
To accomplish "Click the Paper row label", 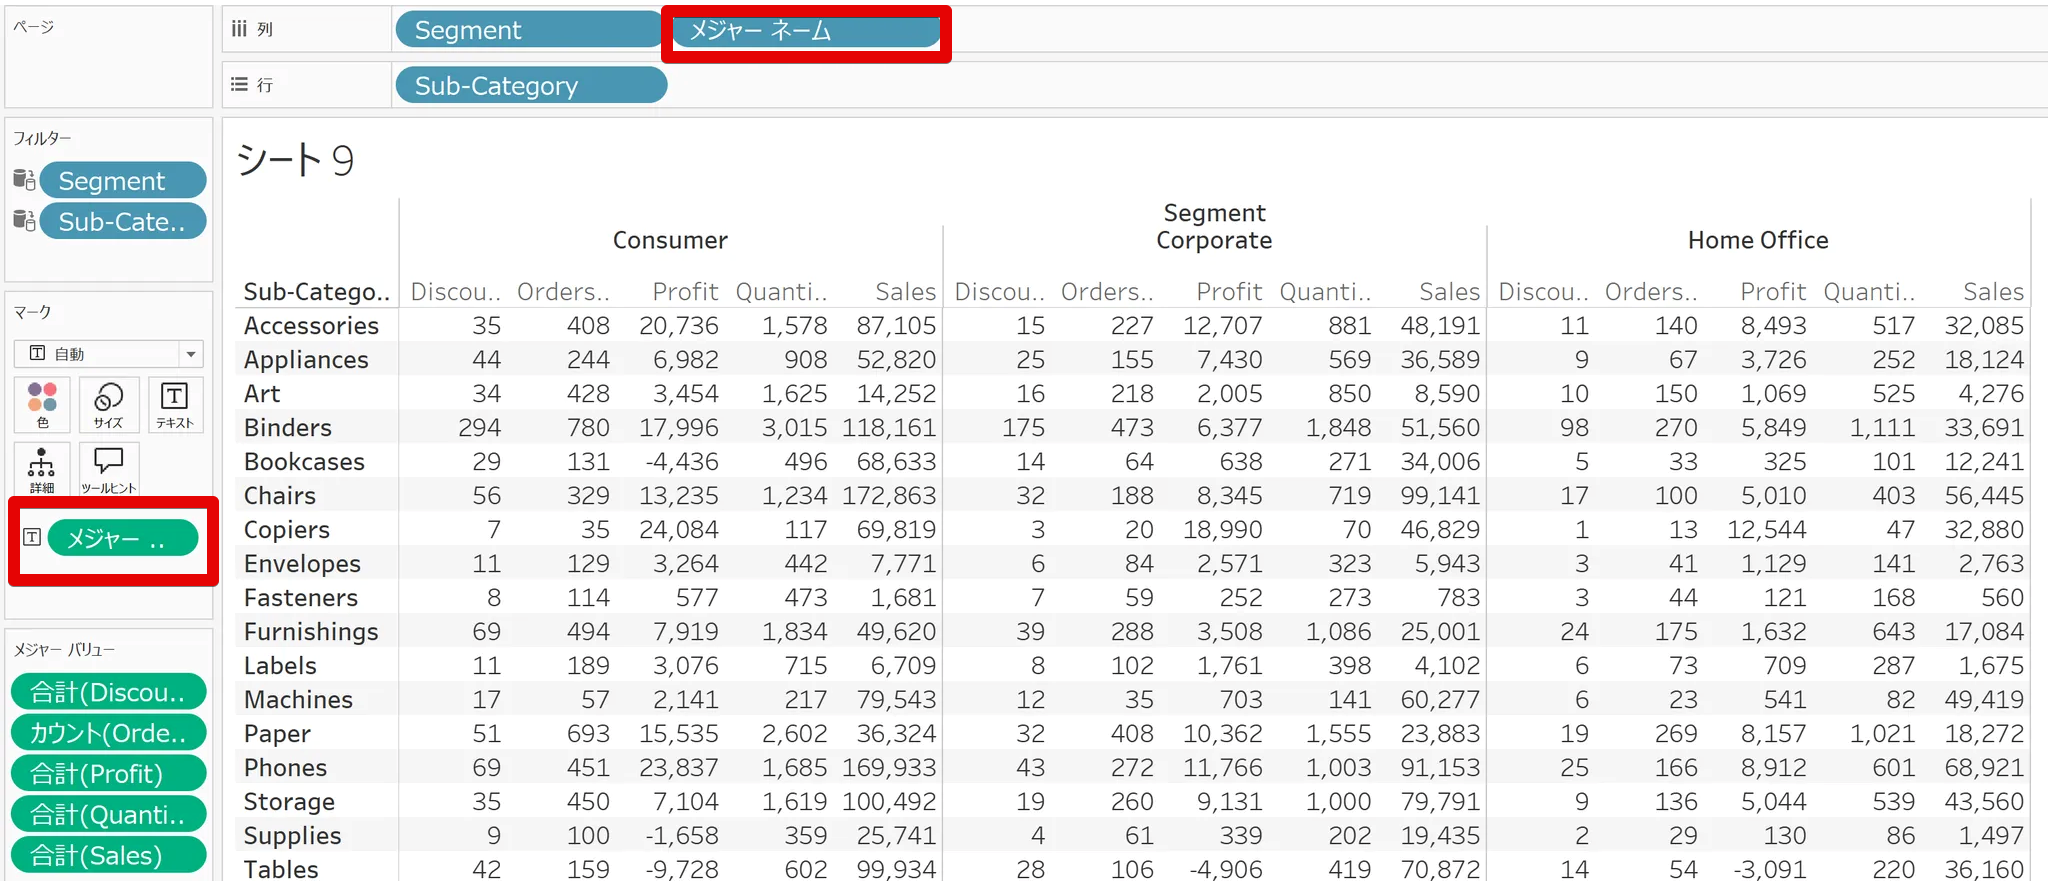I will tap(277, 734).
